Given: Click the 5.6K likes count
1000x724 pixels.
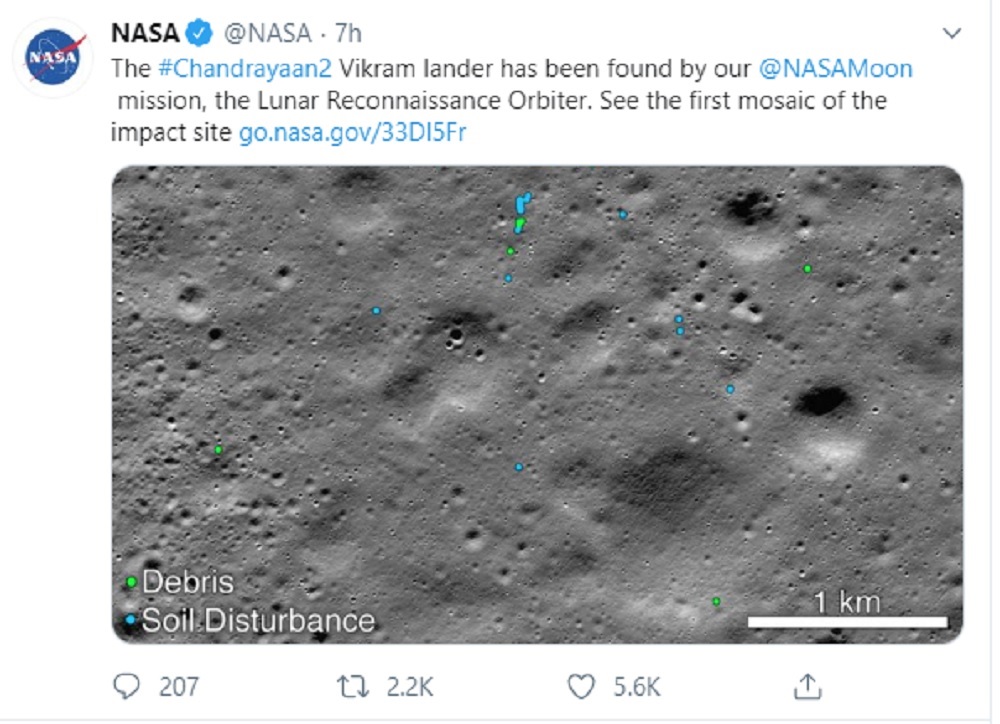Looking at the screenshot, I should pyautogui.click(x=636, y=687).
